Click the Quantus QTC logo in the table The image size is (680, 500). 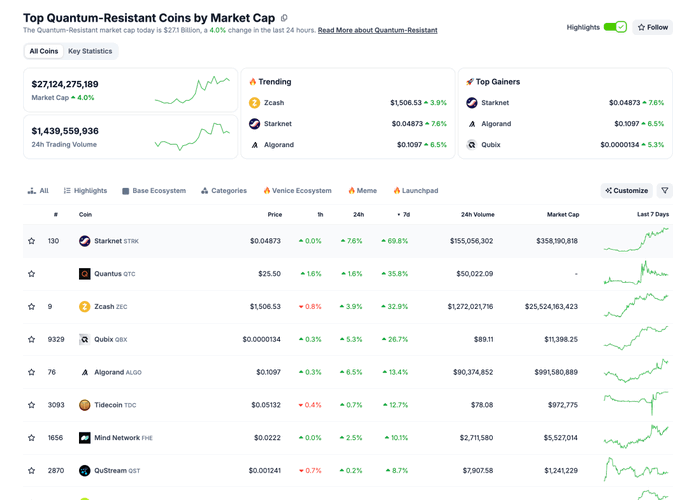point(85,274)
